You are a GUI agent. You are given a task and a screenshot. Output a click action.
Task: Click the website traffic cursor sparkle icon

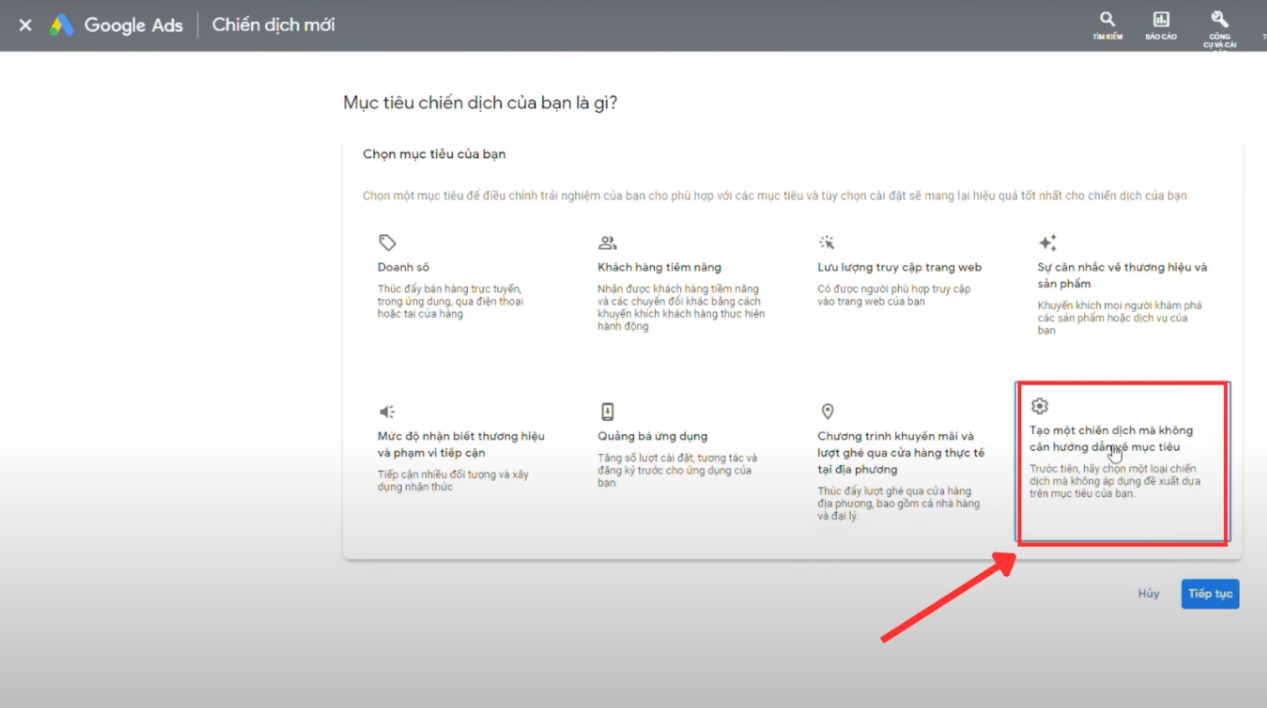[827, 243]
